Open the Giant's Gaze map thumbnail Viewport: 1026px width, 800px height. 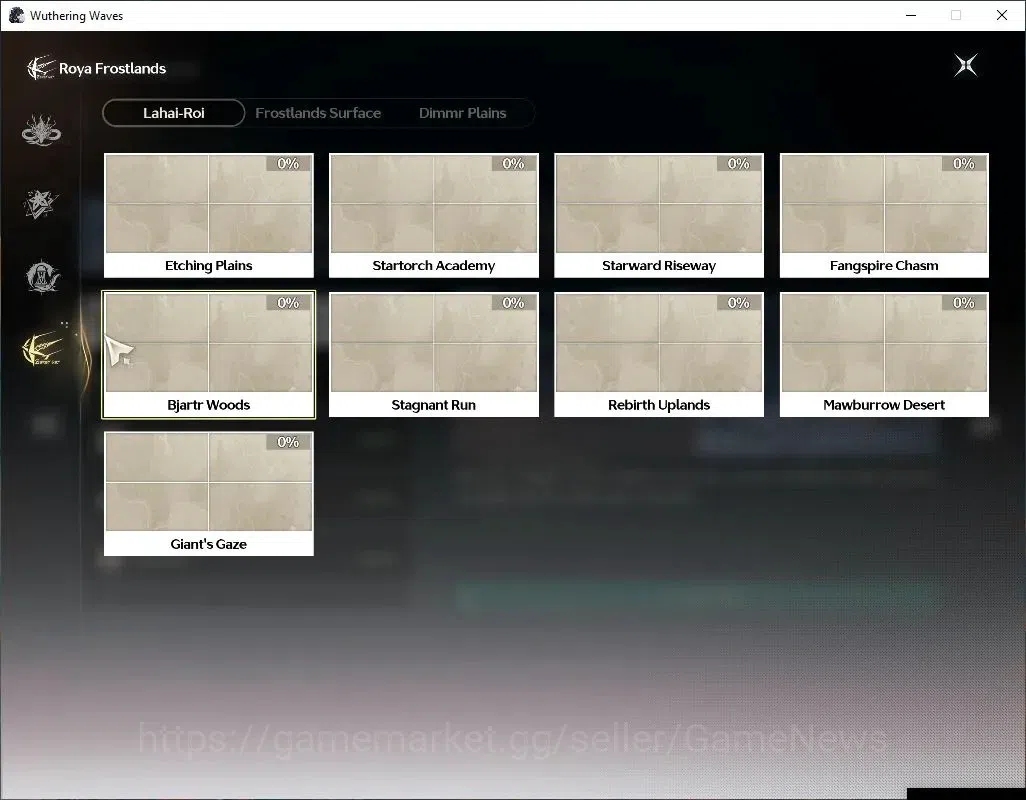pos(209,481)
